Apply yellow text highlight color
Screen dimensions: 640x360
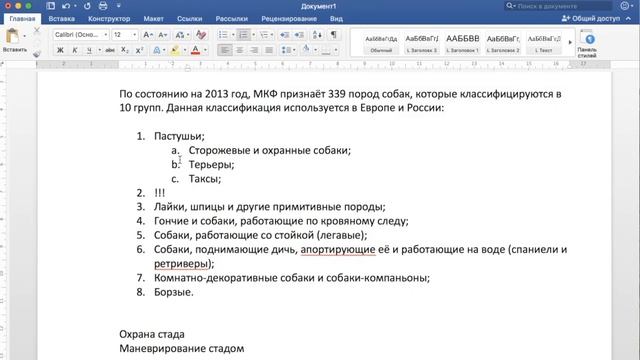176,50
